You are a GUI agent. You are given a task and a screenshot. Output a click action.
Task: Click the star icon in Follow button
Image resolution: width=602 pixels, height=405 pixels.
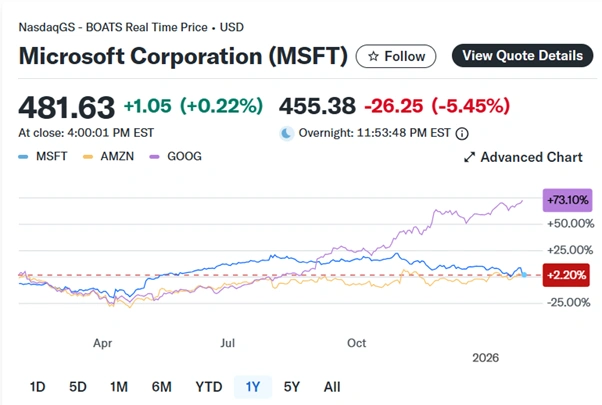[373, 56]
